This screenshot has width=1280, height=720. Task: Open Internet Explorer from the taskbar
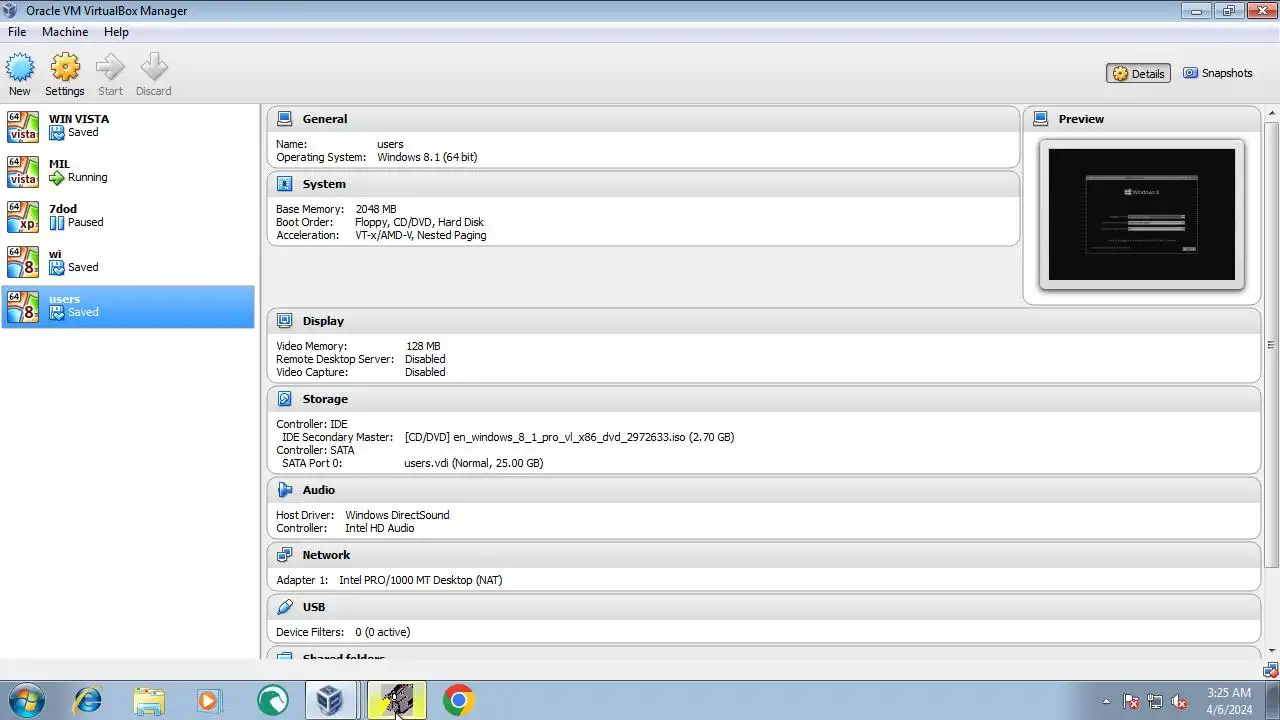click(88, 700)
